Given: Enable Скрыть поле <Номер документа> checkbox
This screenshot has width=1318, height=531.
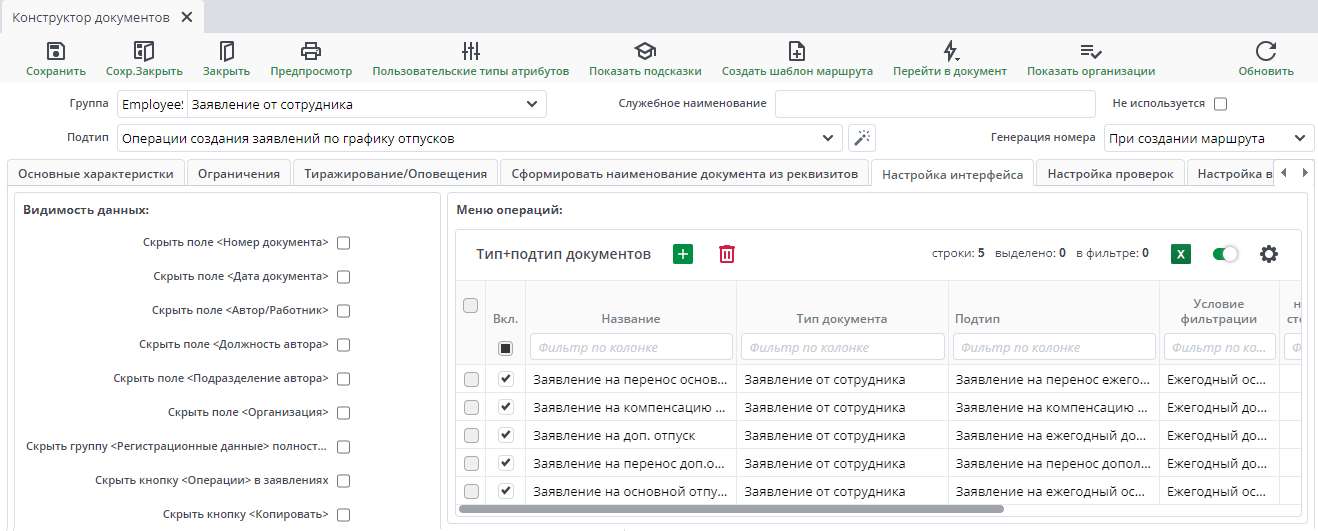Looking at the screenshot, I should point(343,243).
